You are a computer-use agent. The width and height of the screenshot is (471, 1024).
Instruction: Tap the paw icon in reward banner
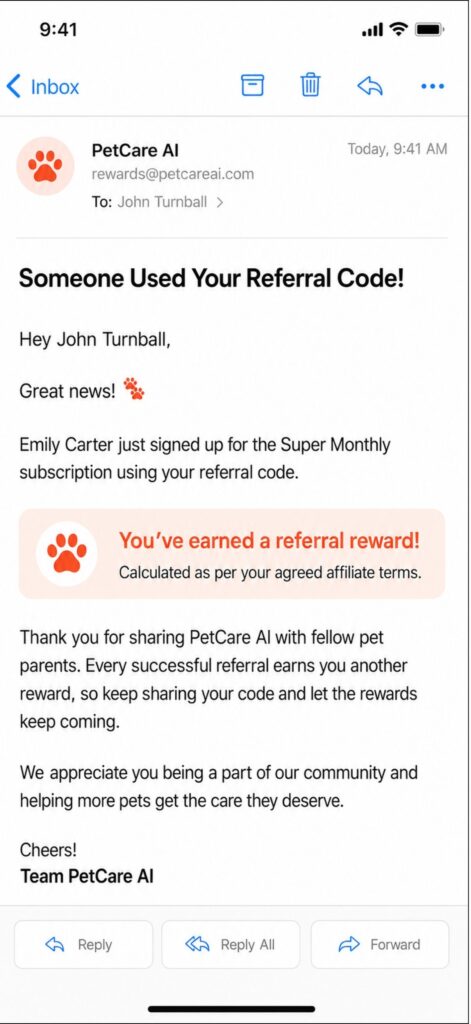(x=67, y=554)
